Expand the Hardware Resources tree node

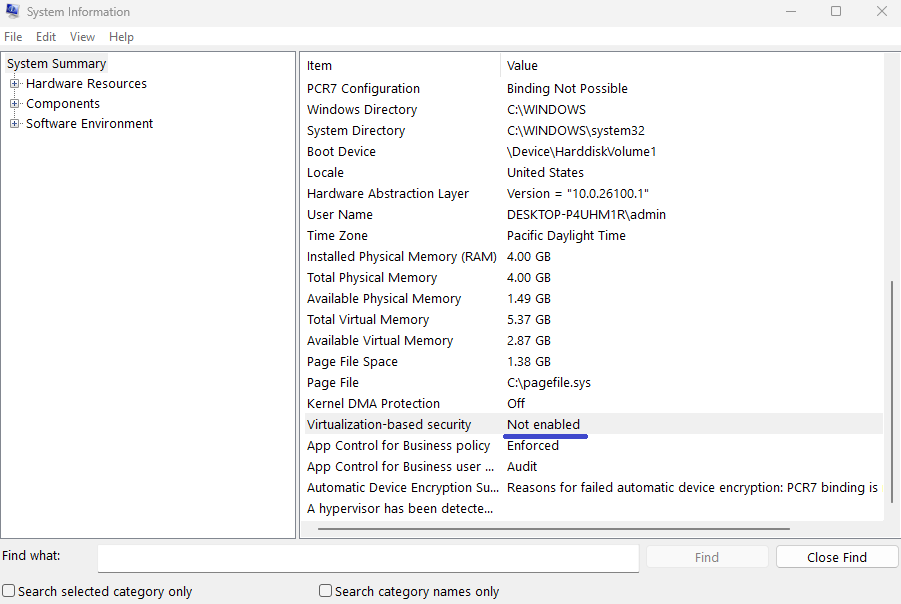coord(15,84)
